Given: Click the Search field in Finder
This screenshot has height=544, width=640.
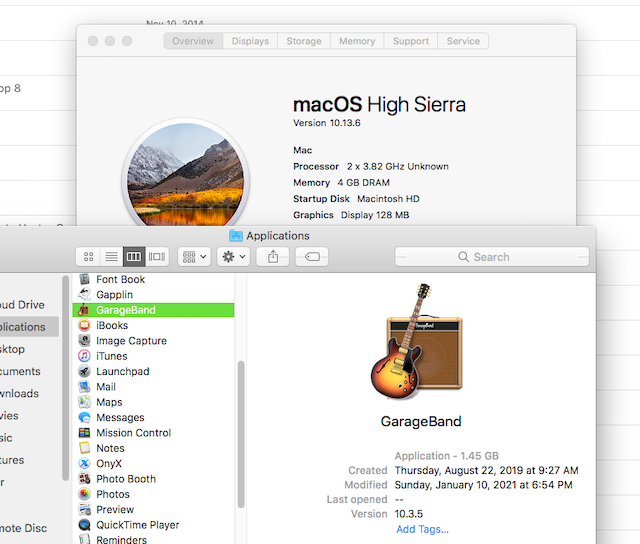Looking at the screenshot, I should pos(490,257).
